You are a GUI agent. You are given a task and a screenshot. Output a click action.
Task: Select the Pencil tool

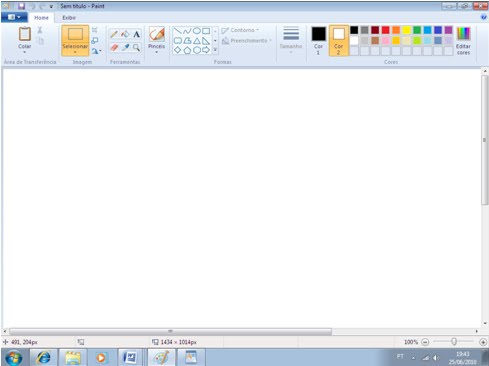(x=114, y=34)
